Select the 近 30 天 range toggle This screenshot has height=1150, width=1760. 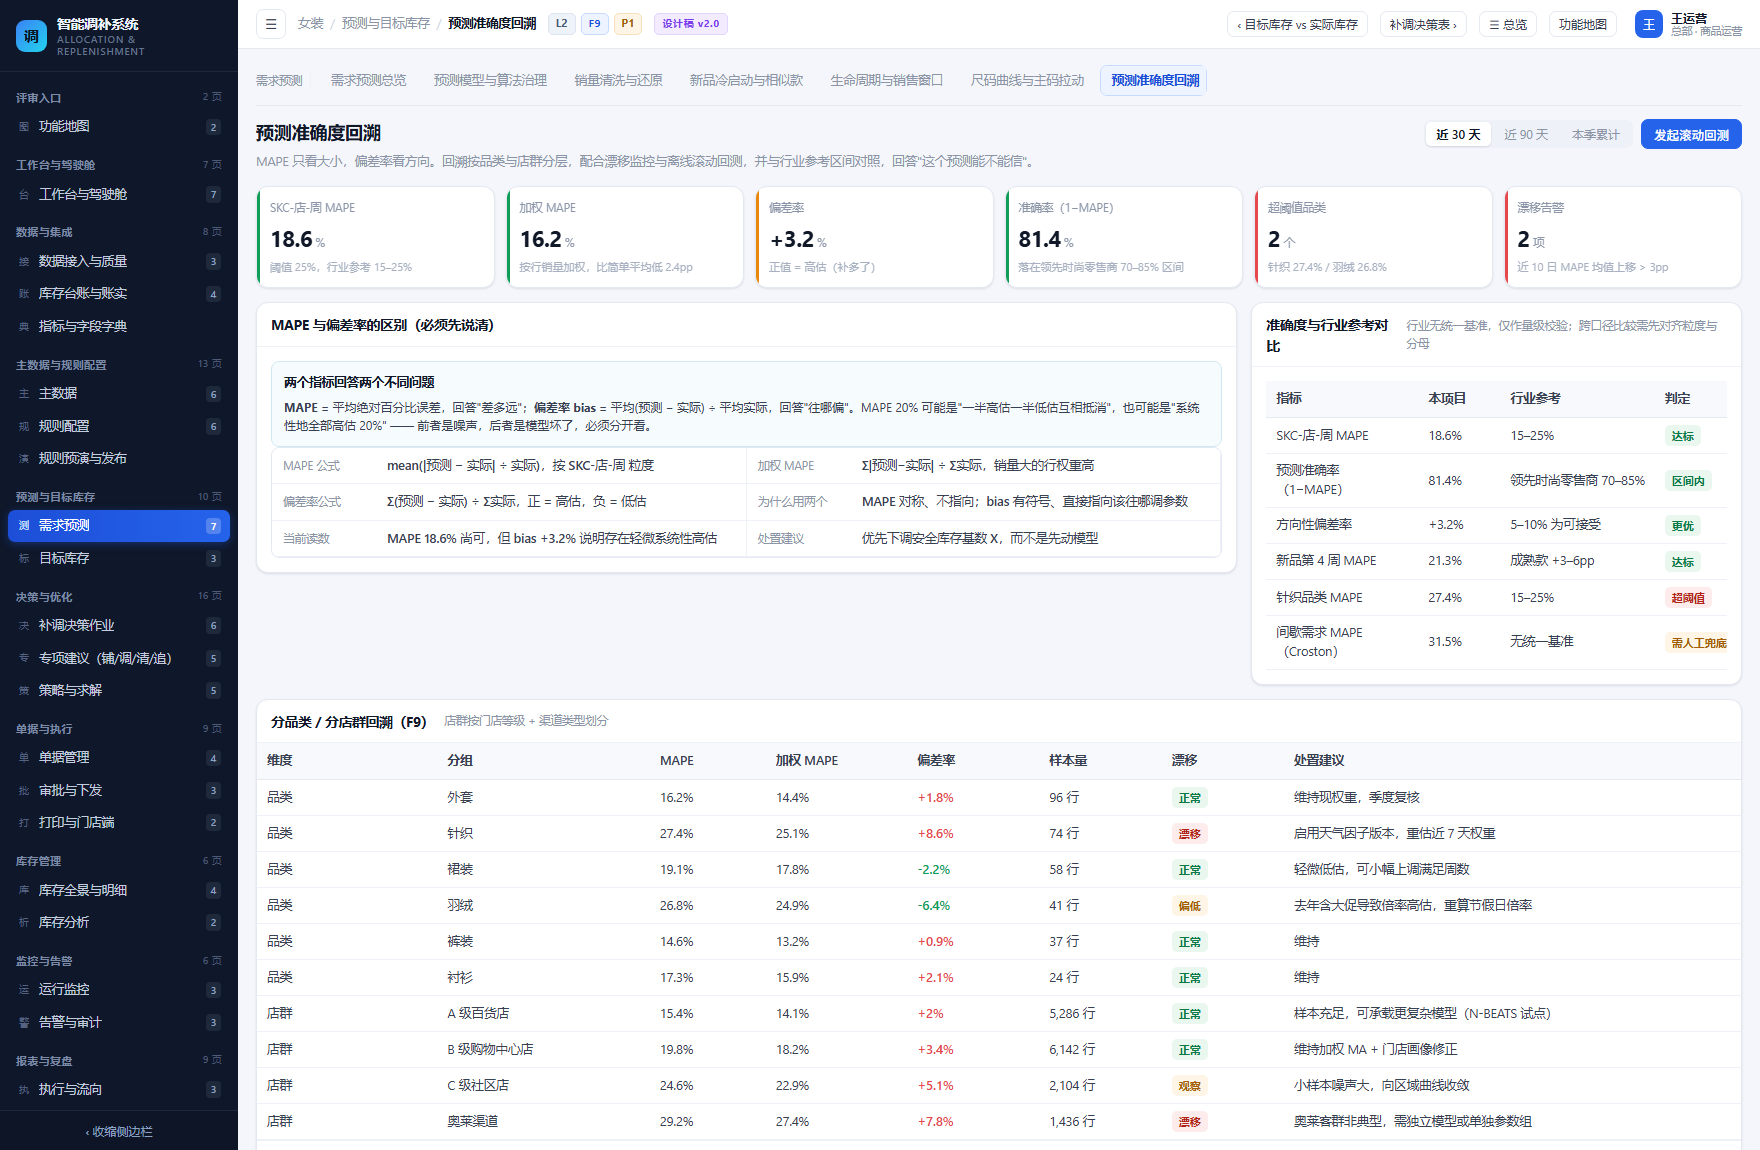(x=1458, y=135)
